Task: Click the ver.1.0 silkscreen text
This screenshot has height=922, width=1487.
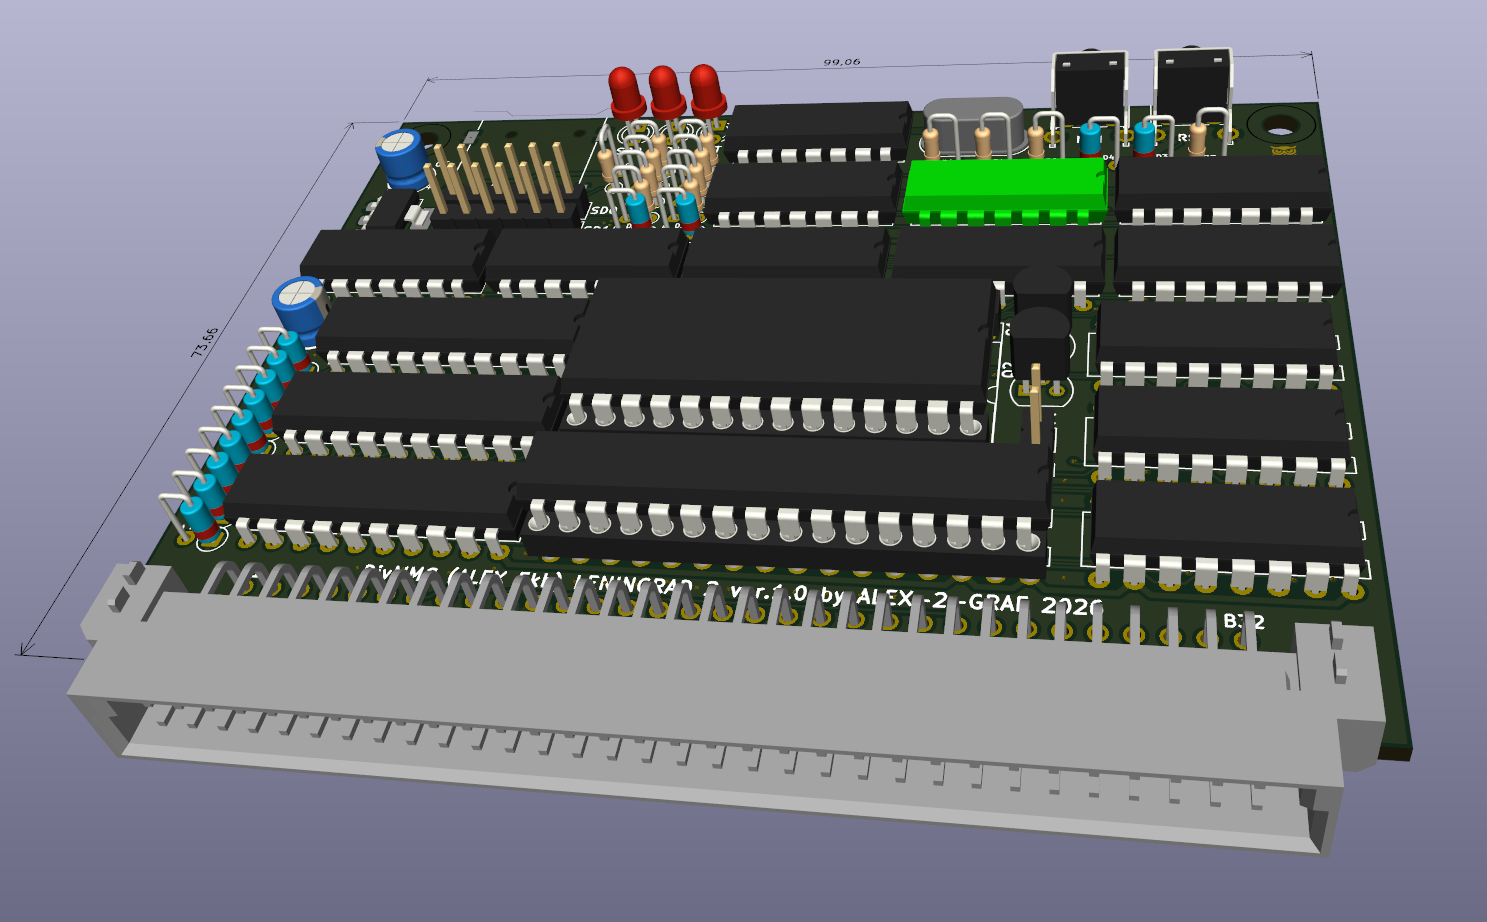Action: 768,592
